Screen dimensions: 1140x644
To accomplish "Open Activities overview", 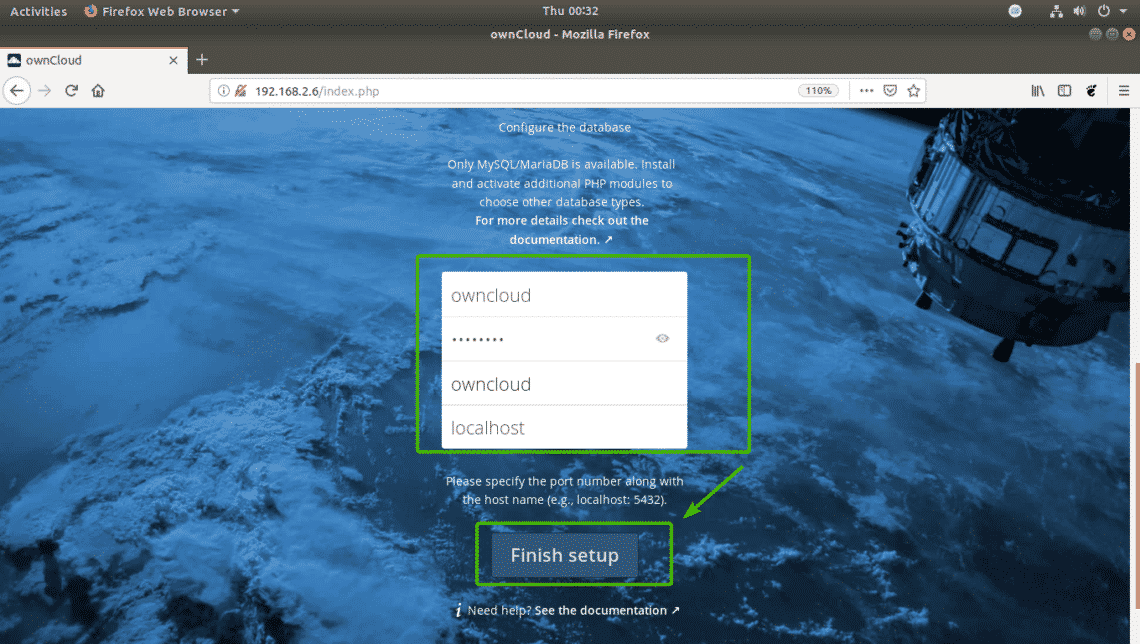I will point(39,11).
